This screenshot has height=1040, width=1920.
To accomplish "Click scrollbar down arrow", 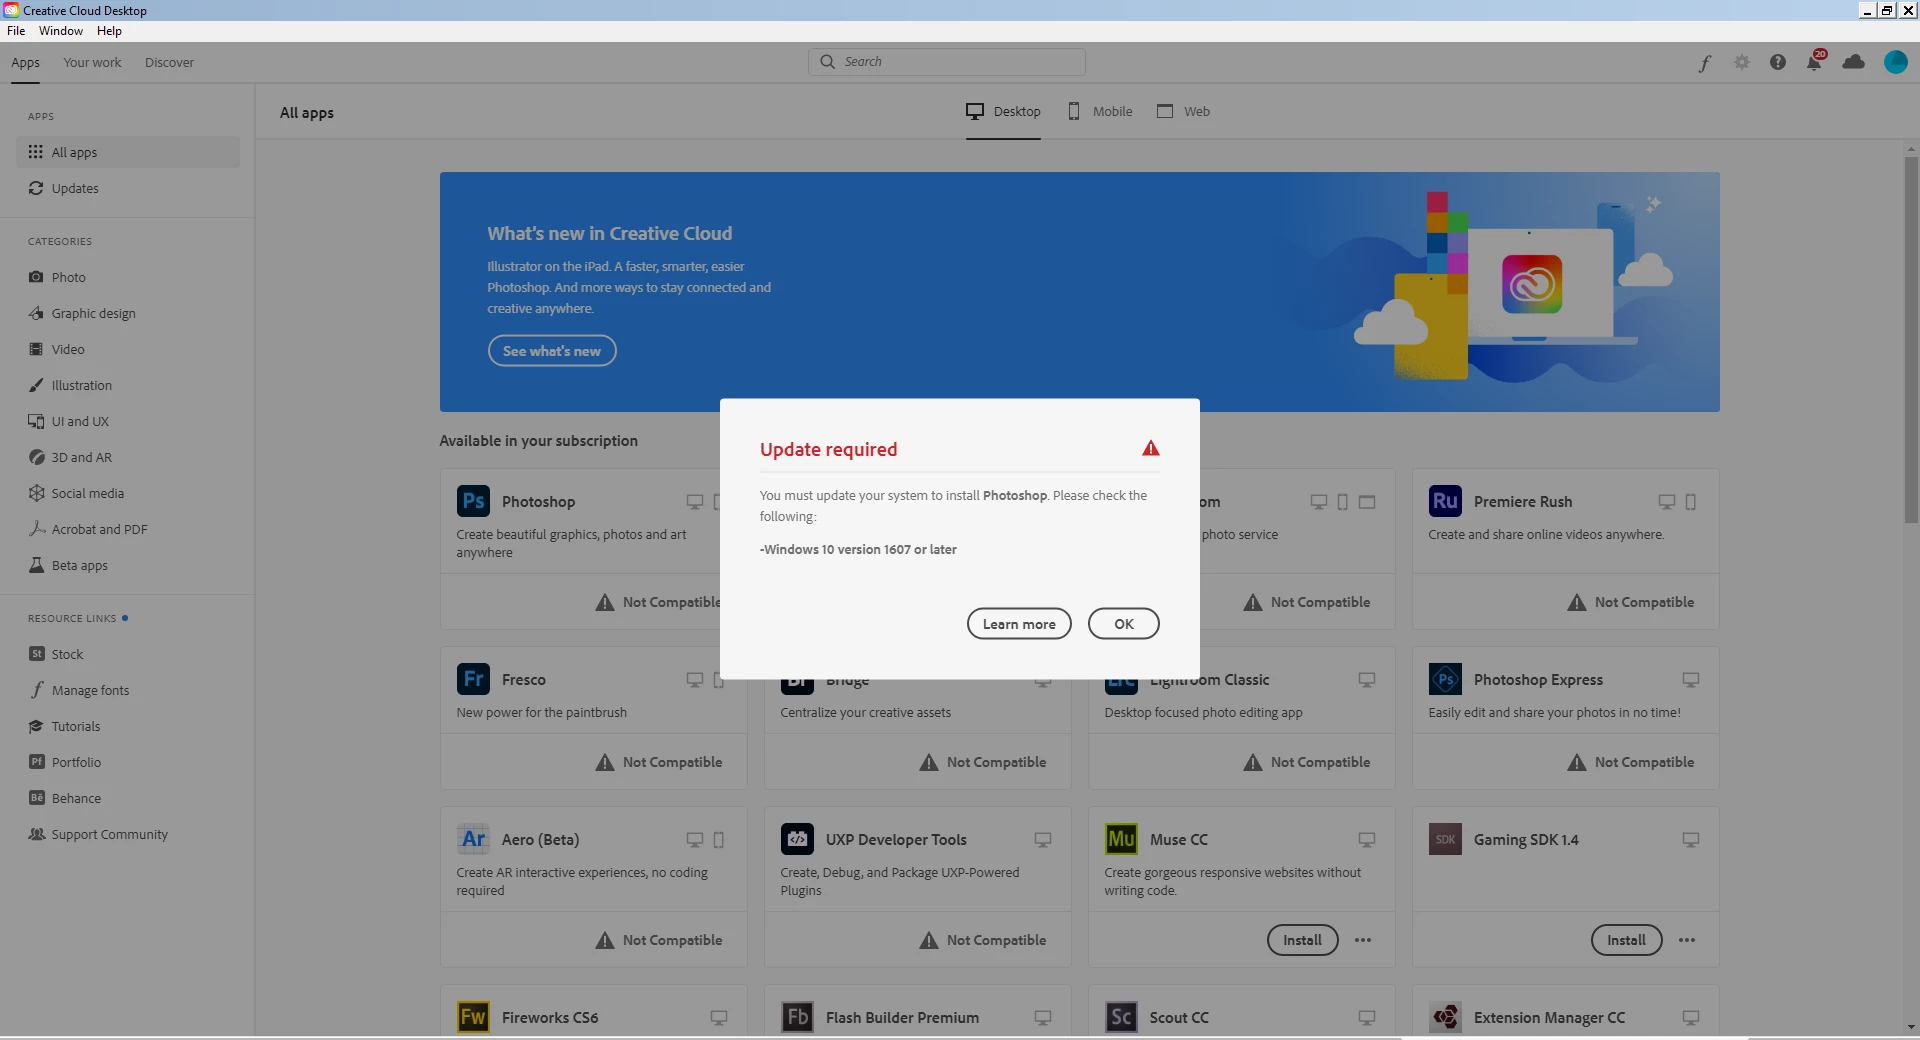I will (x=1911, y=1027).
